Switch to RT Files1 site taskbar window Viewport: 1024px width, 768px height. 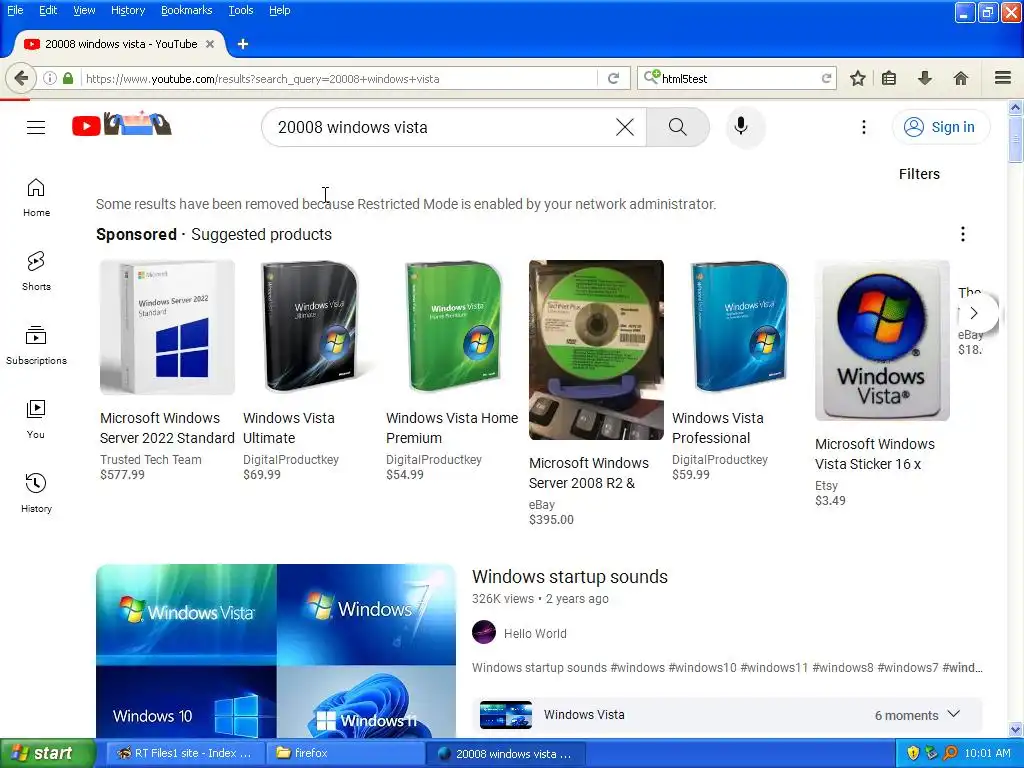click(x=185, y=753)
